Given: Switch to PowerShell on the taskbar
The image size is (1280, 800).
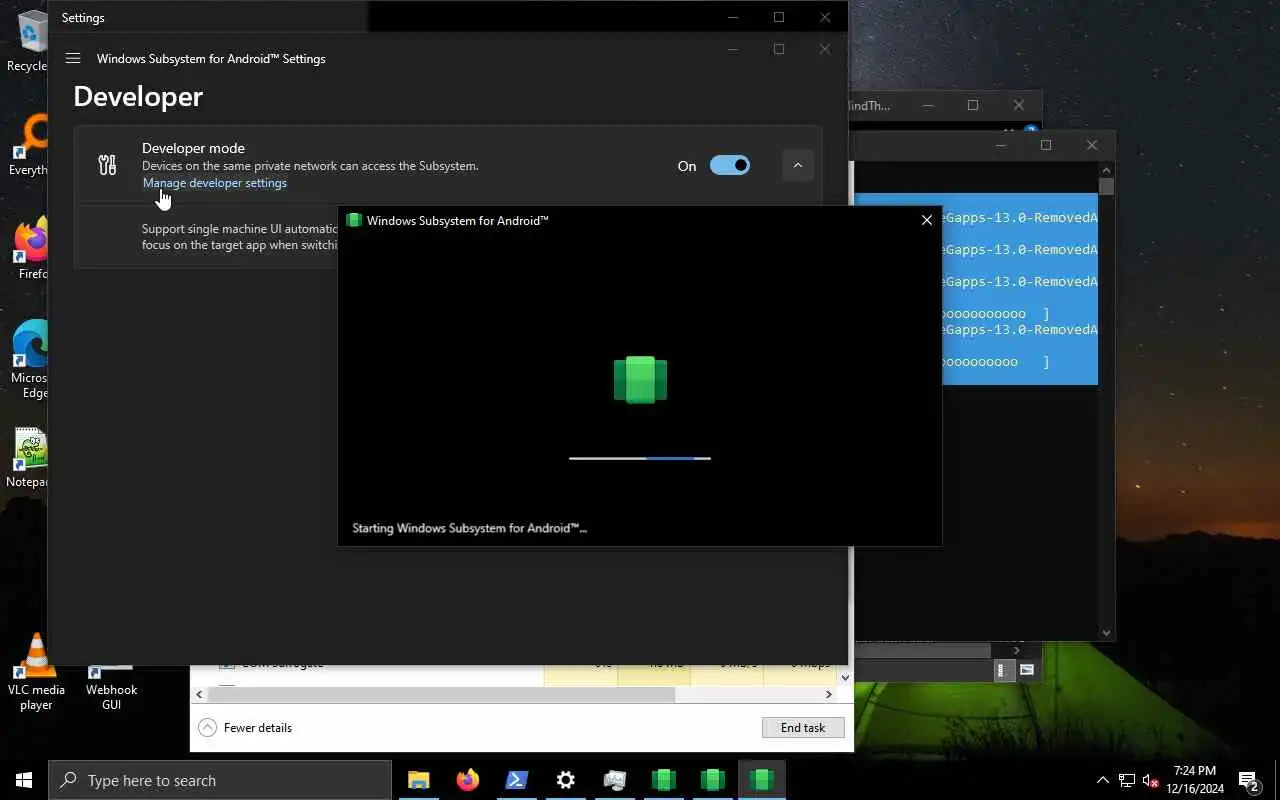Looking at the screenshot, I should pos(516,780).
